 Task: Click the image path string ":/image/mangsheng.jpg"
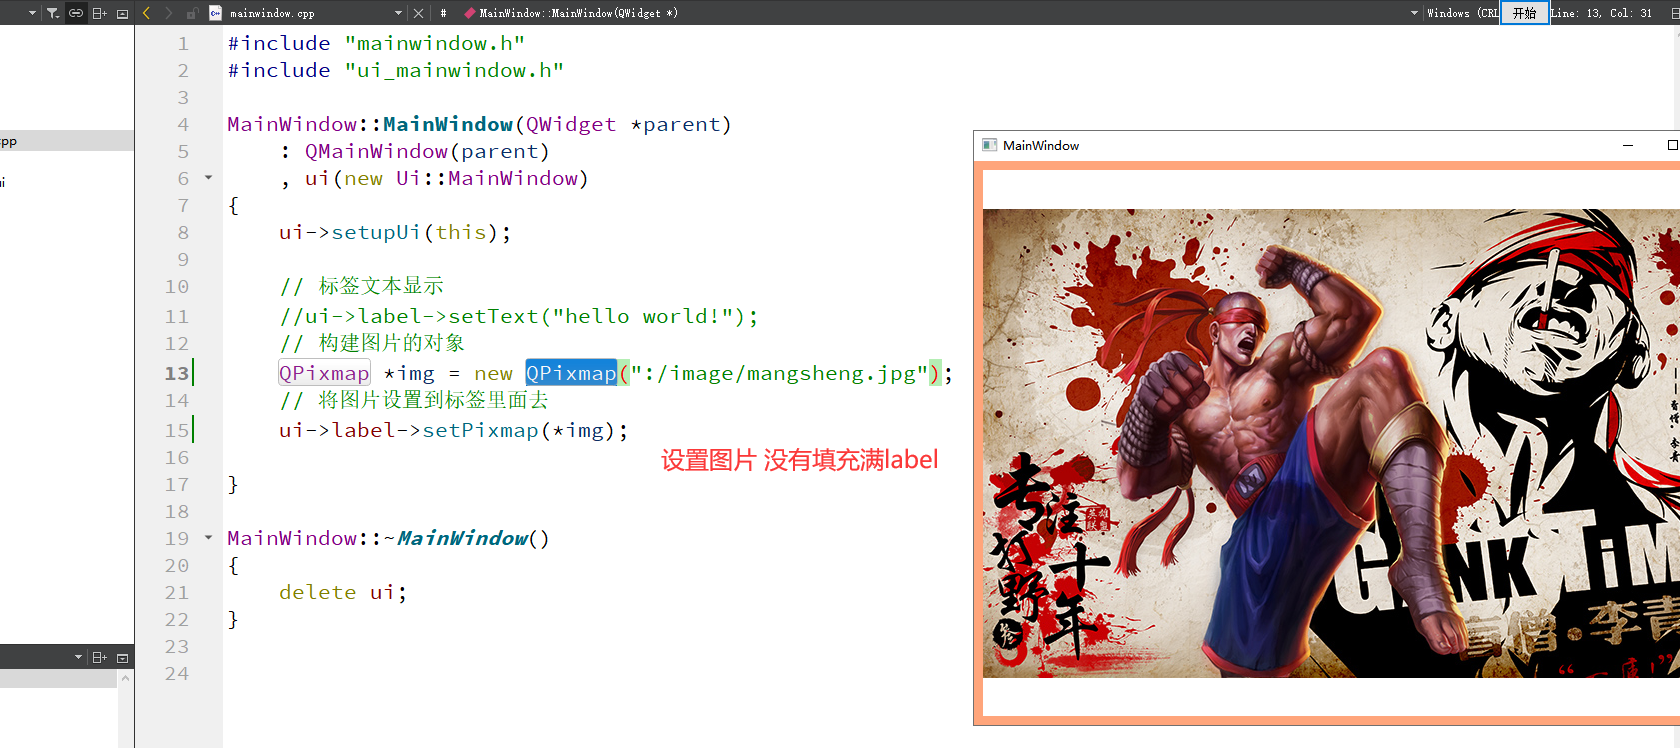pos(779,373)
